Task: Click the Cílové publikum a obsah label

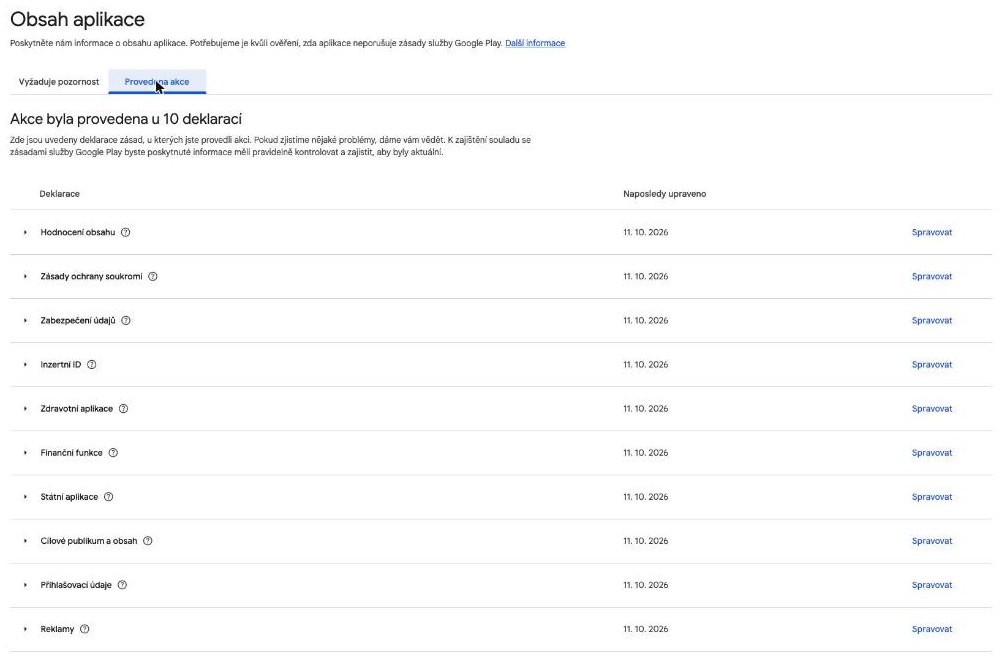Action: (89, 541)
